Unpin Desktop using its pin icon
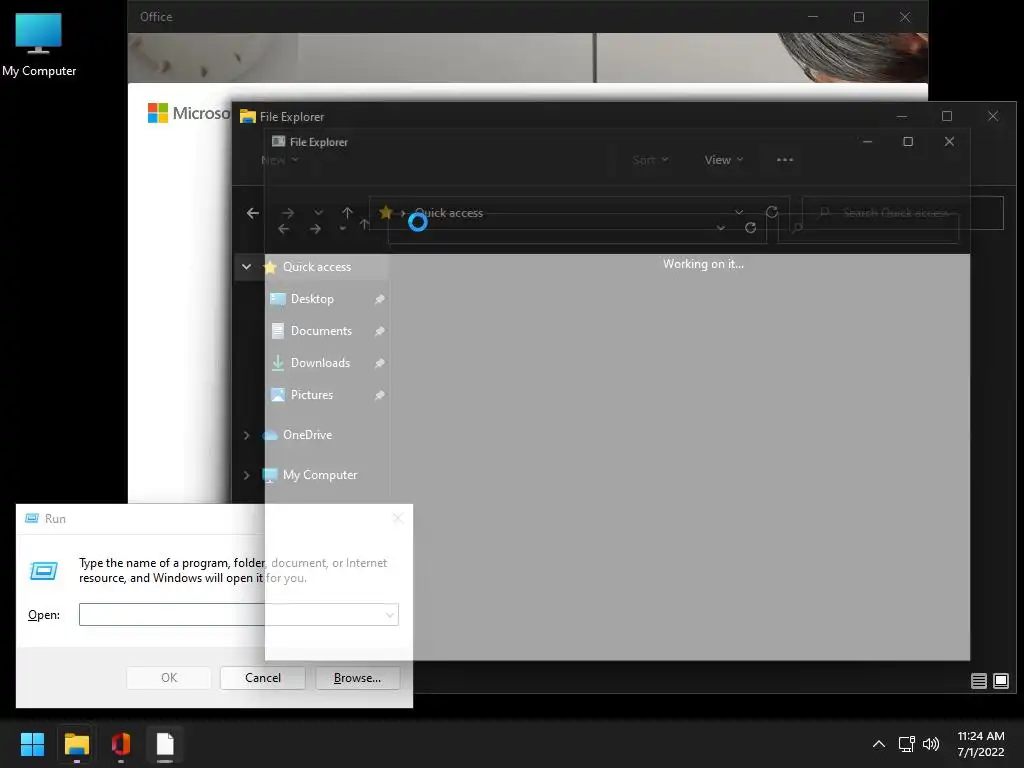 tap(379, 299)
